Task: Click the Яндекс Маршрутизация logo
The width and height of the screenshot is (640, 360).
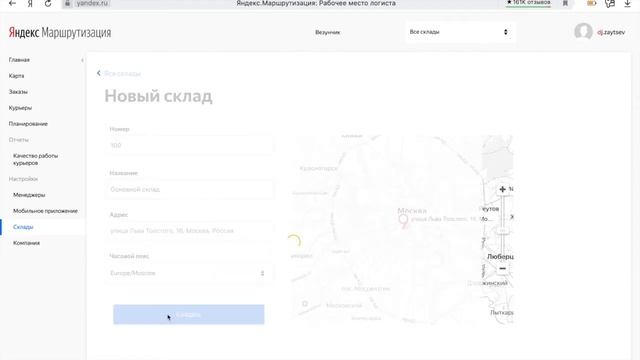Action: coord(60,33)
